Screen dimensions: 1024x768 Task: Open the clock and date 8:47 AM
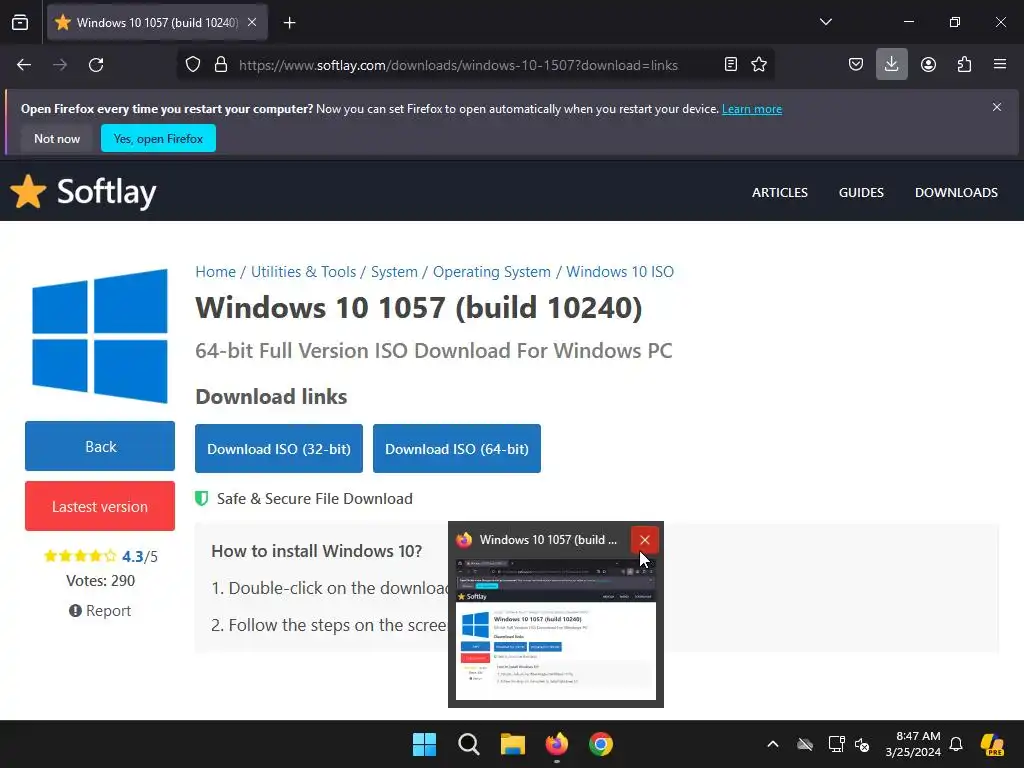point(913,744)
